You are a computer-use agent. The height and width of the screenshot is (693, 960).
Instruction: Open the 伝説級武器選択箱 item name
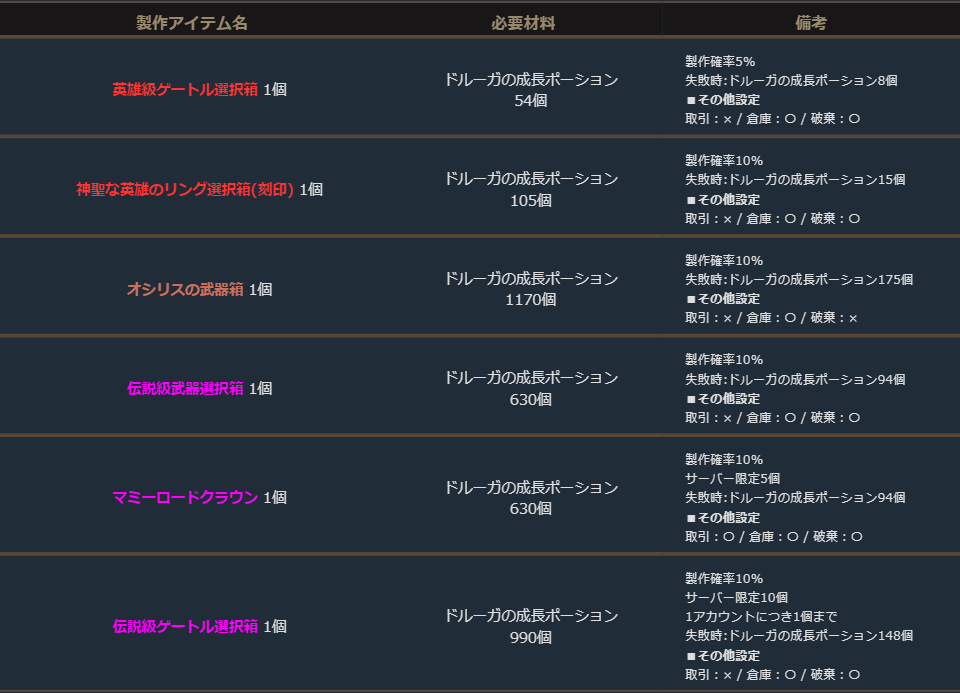click(x=185, y=388)
